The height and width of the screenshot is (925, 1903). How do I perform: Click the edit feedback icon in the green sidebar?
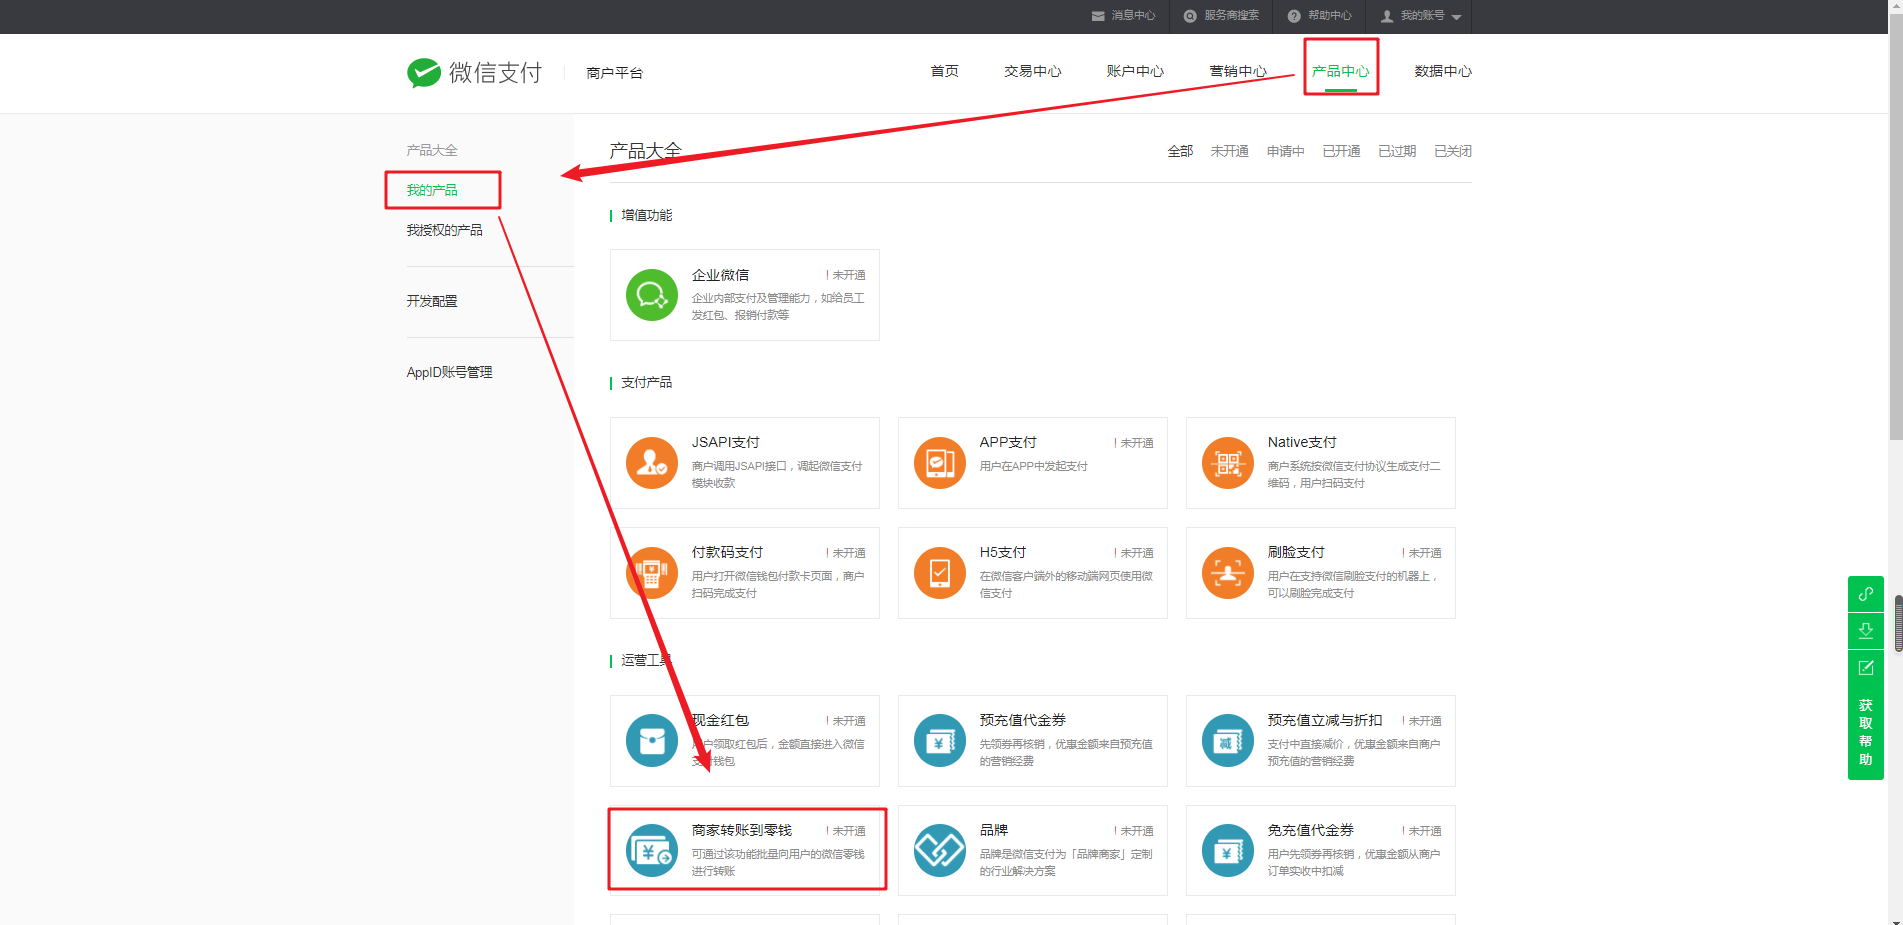[x=1866, y=668]
